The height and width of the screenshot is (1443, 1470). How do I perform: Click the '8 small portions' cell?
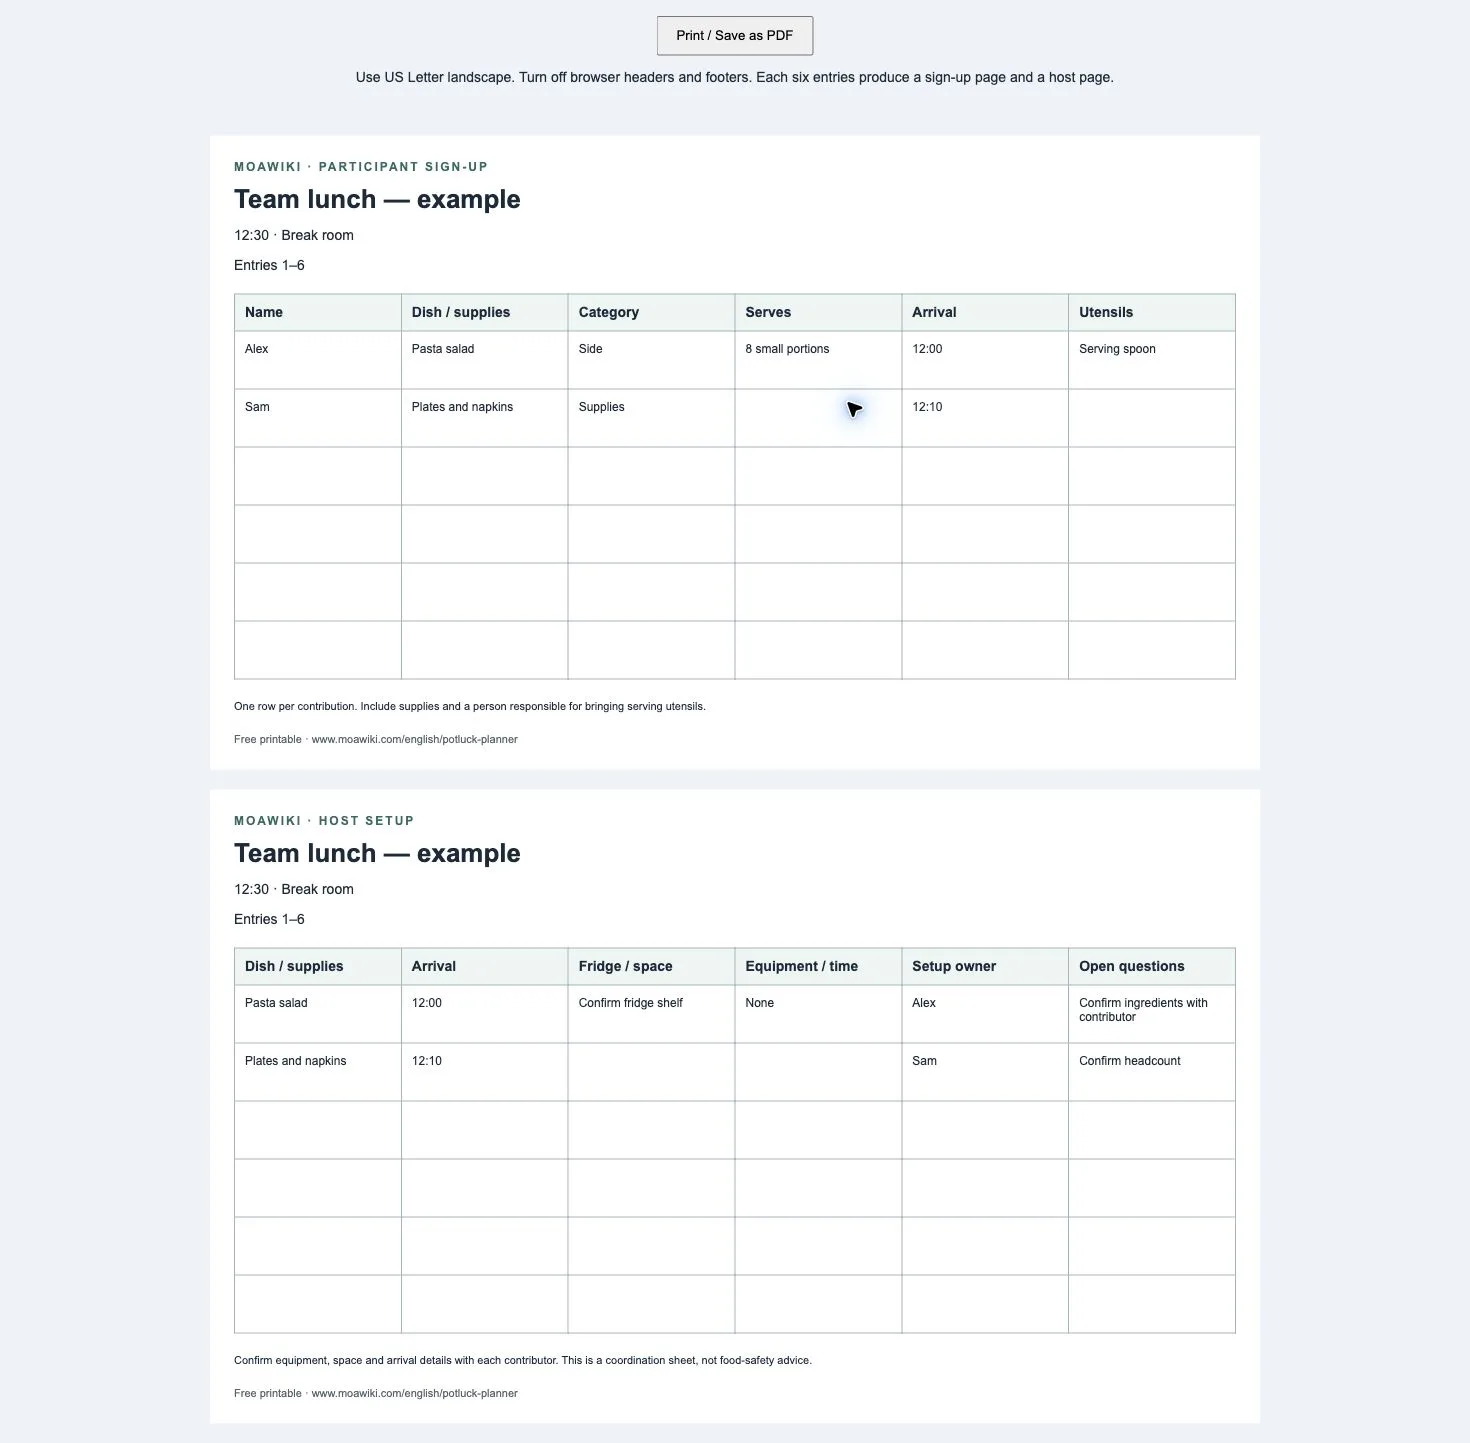click(x=818, y=360)
